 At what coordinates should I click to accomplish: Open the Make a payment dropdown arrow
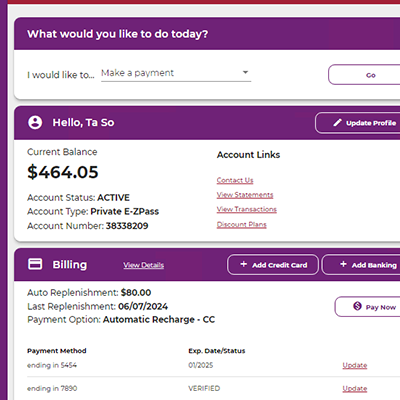pos(245,72)
